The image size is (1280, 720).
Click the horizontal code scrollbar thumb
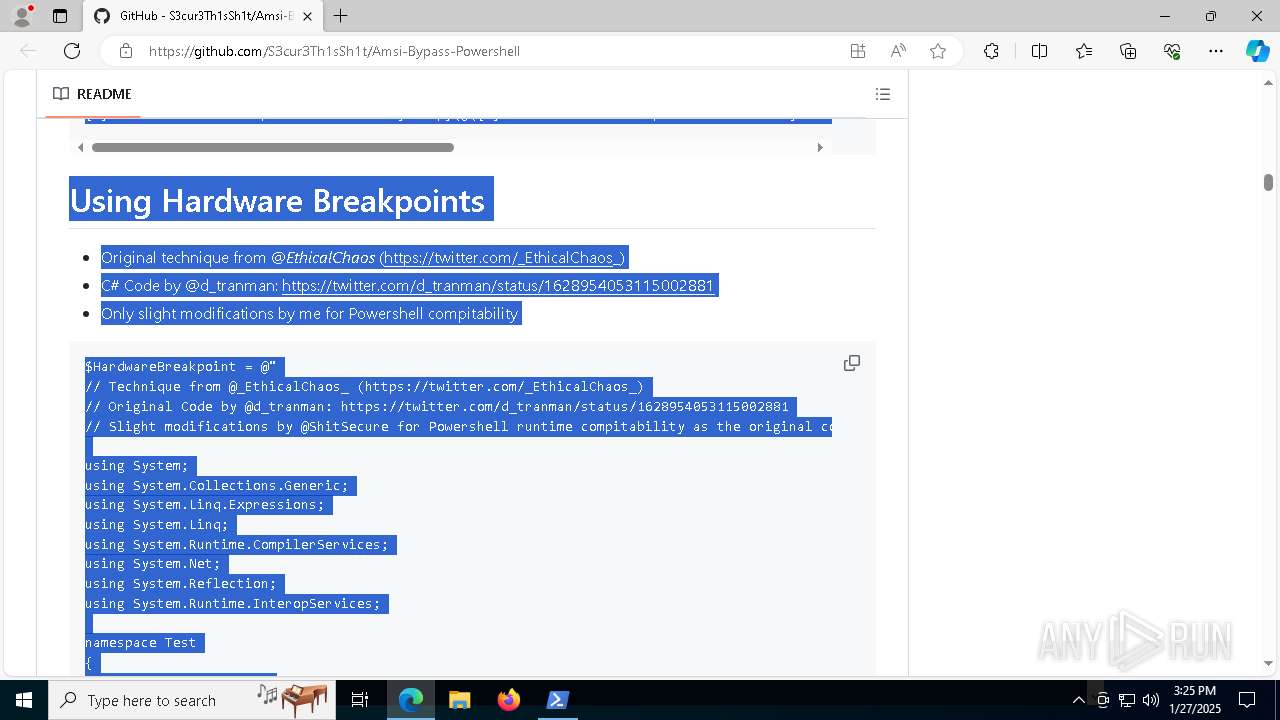tap(273, 147)
